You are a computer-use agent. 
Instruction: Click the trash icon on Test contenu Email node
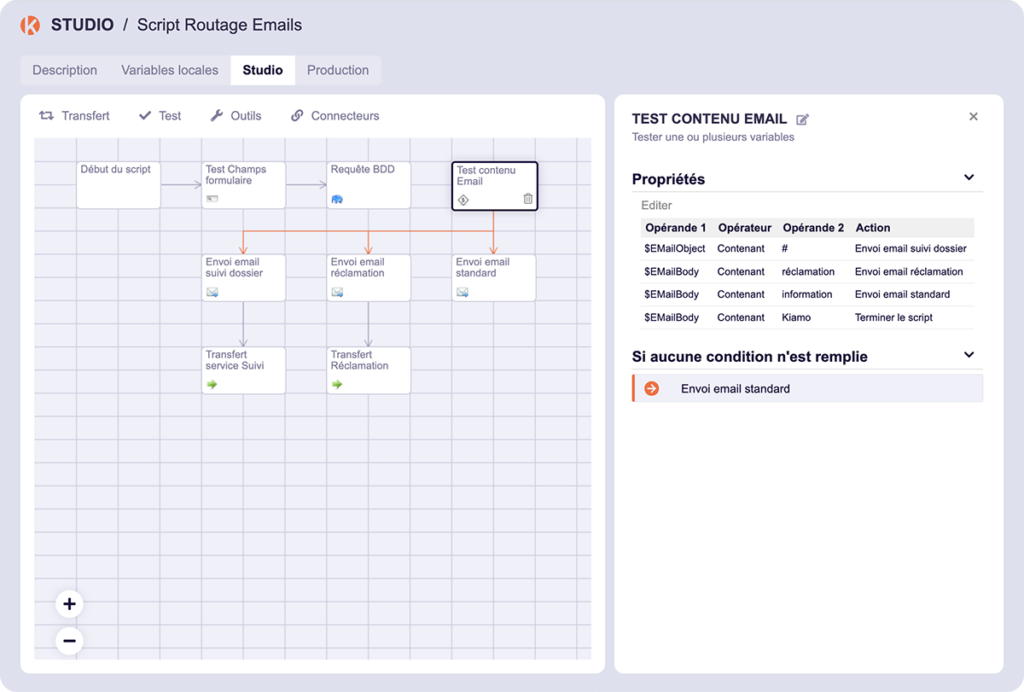coord(528,198)
